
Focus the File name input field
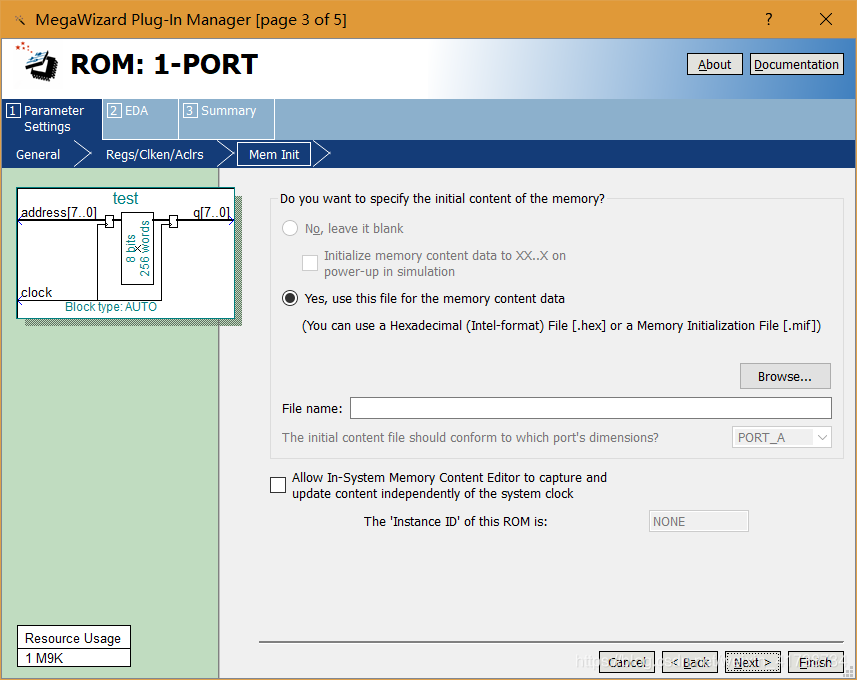click(x=591, y=408)
